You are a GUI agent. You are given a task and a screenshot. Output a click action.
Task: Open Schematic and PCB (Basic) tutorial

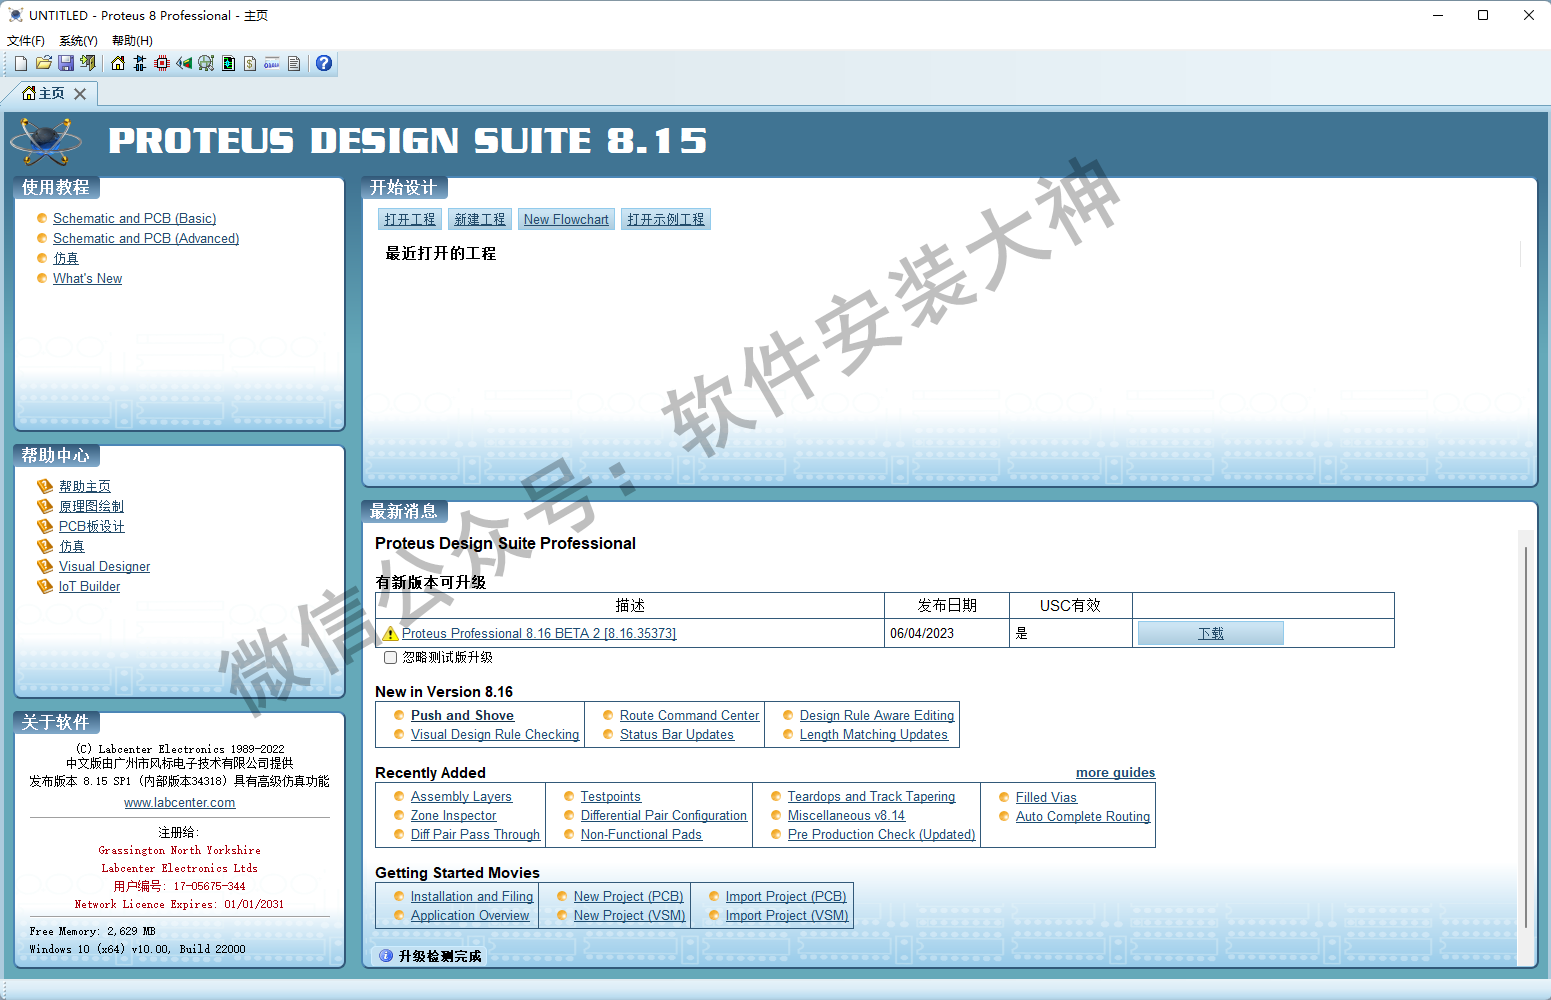(134, 218)
